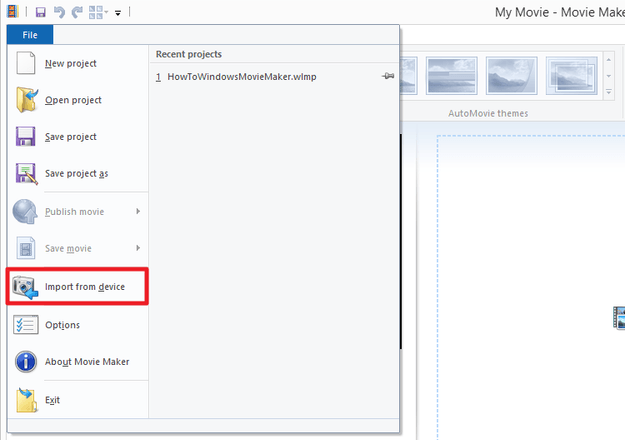Click the Undo arrow in quick access toolbar
The image size is (625, 440).
pos(59,12)
